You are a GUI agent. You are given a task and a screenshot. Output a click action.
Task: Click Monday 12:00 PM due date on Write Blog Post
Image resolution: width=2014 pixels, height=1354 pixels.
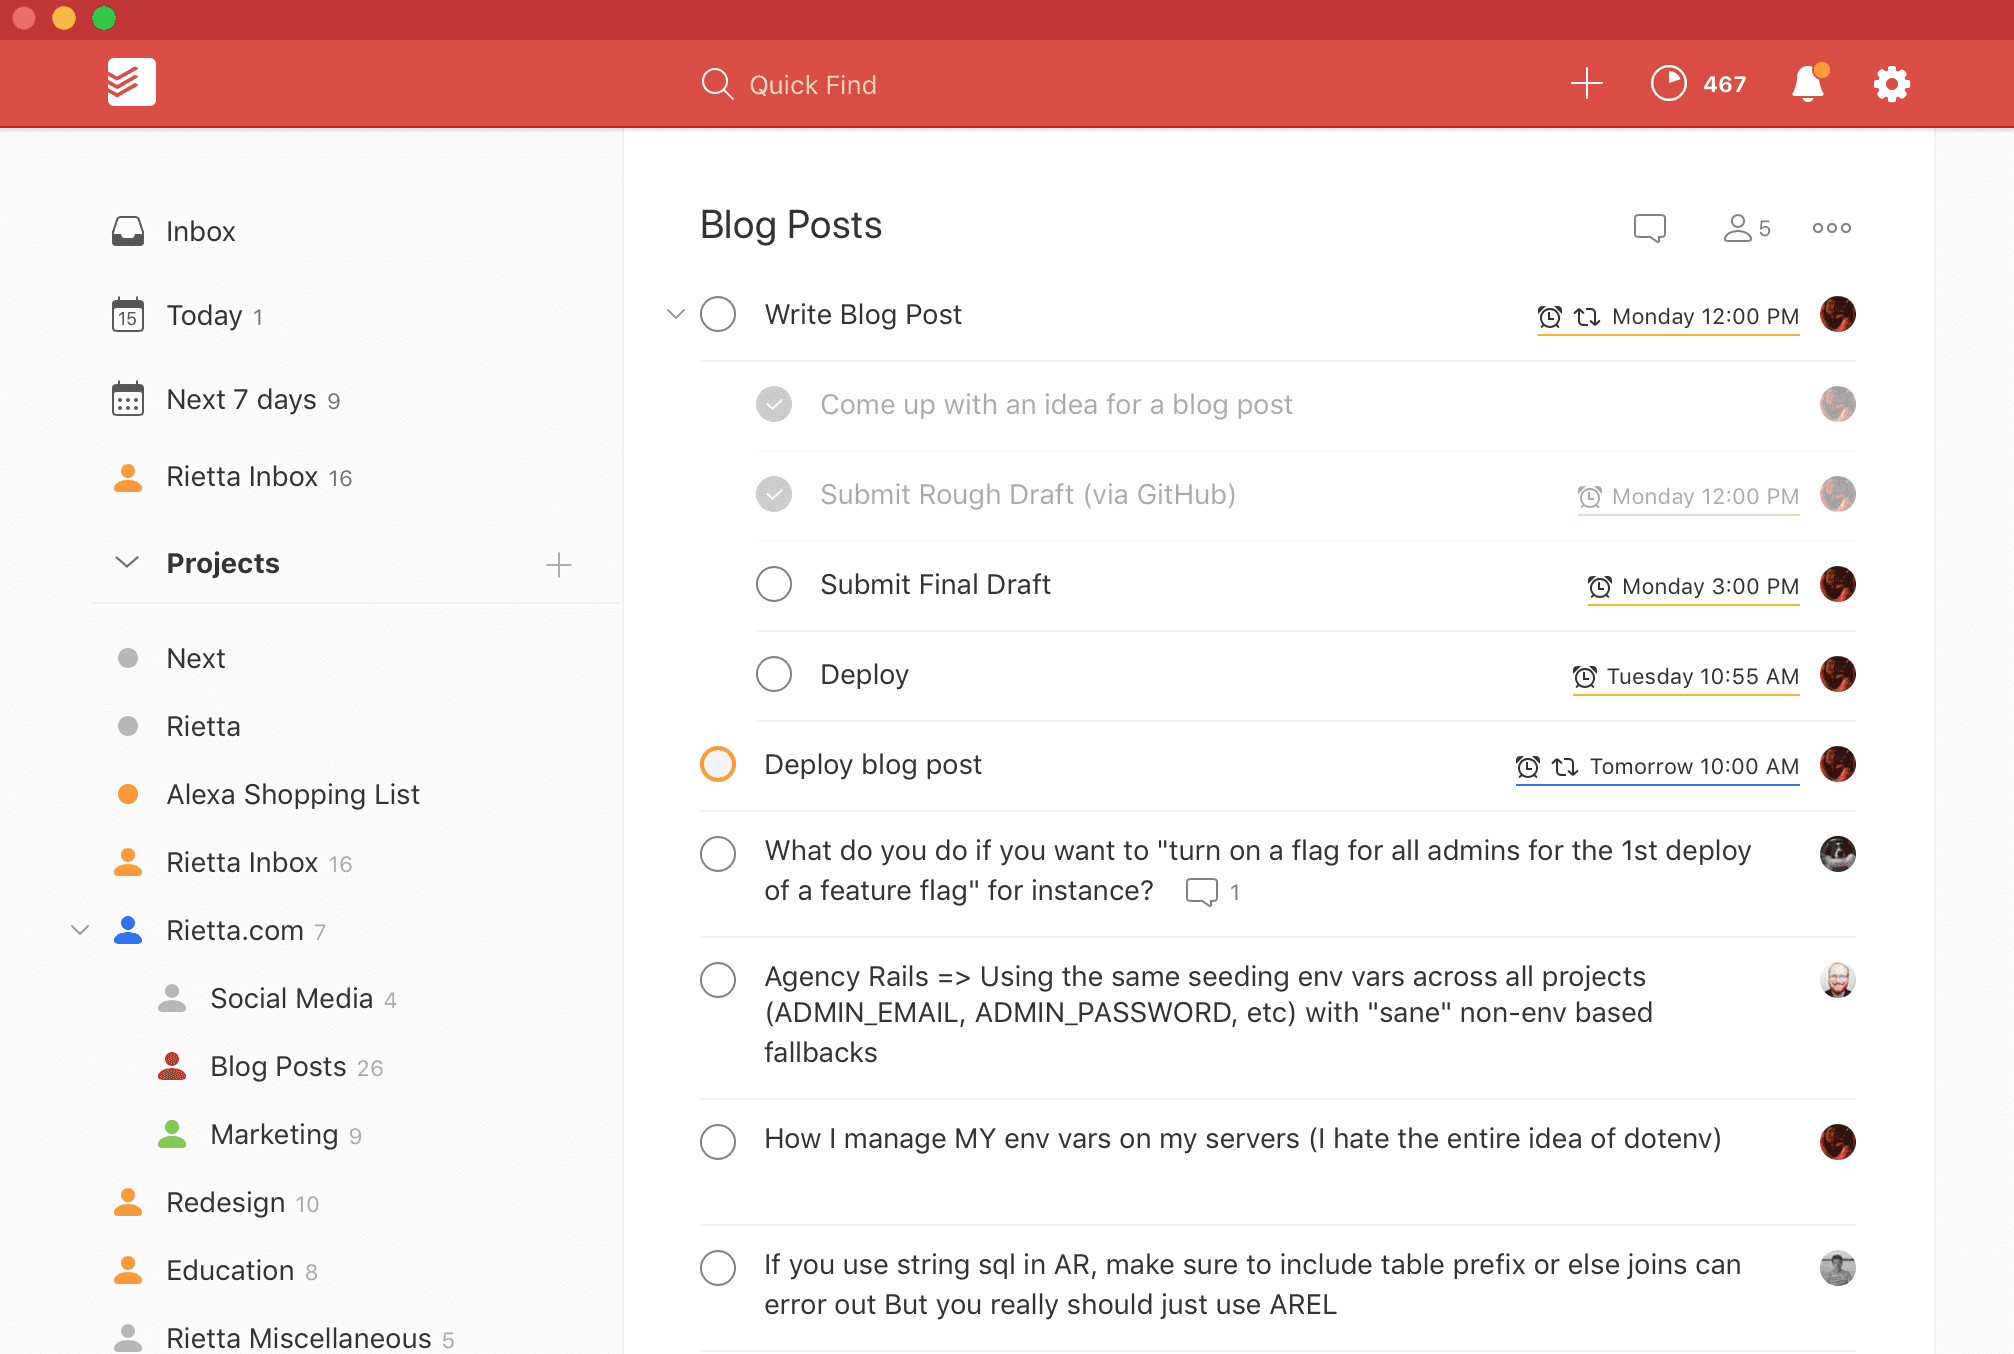(1705, 317)
